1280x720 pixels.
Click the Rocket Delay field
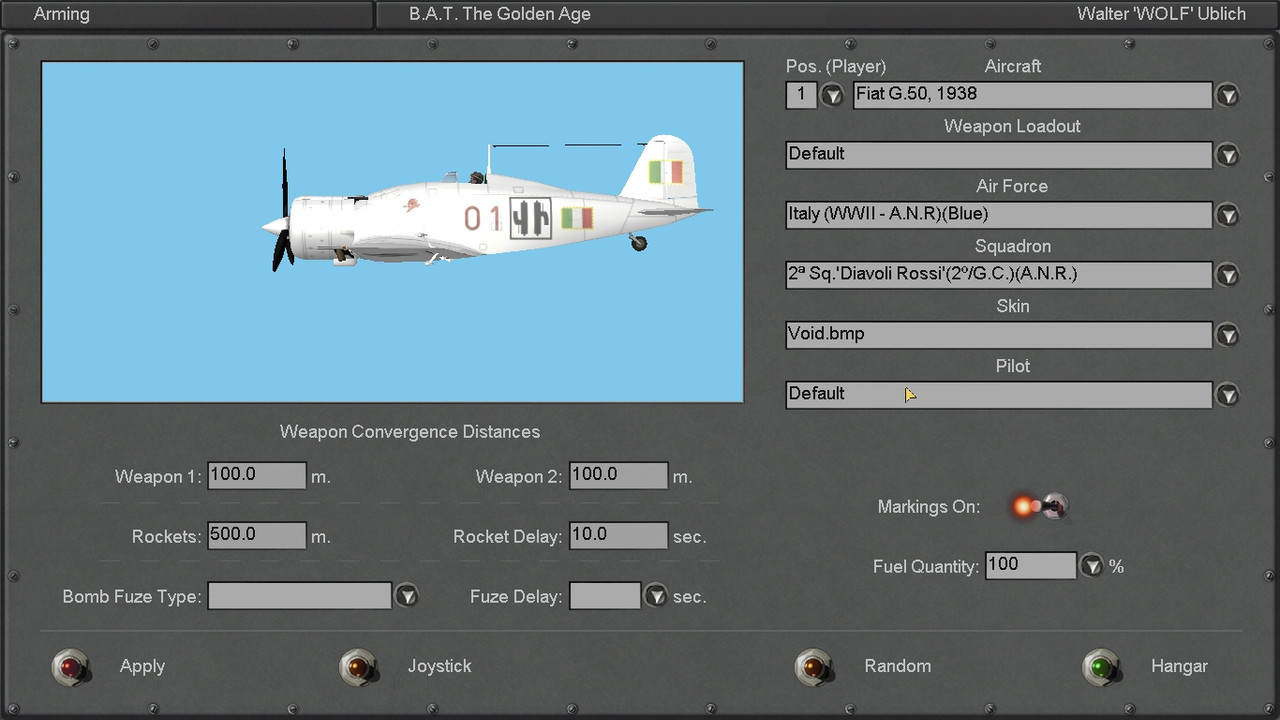point(618,535)
